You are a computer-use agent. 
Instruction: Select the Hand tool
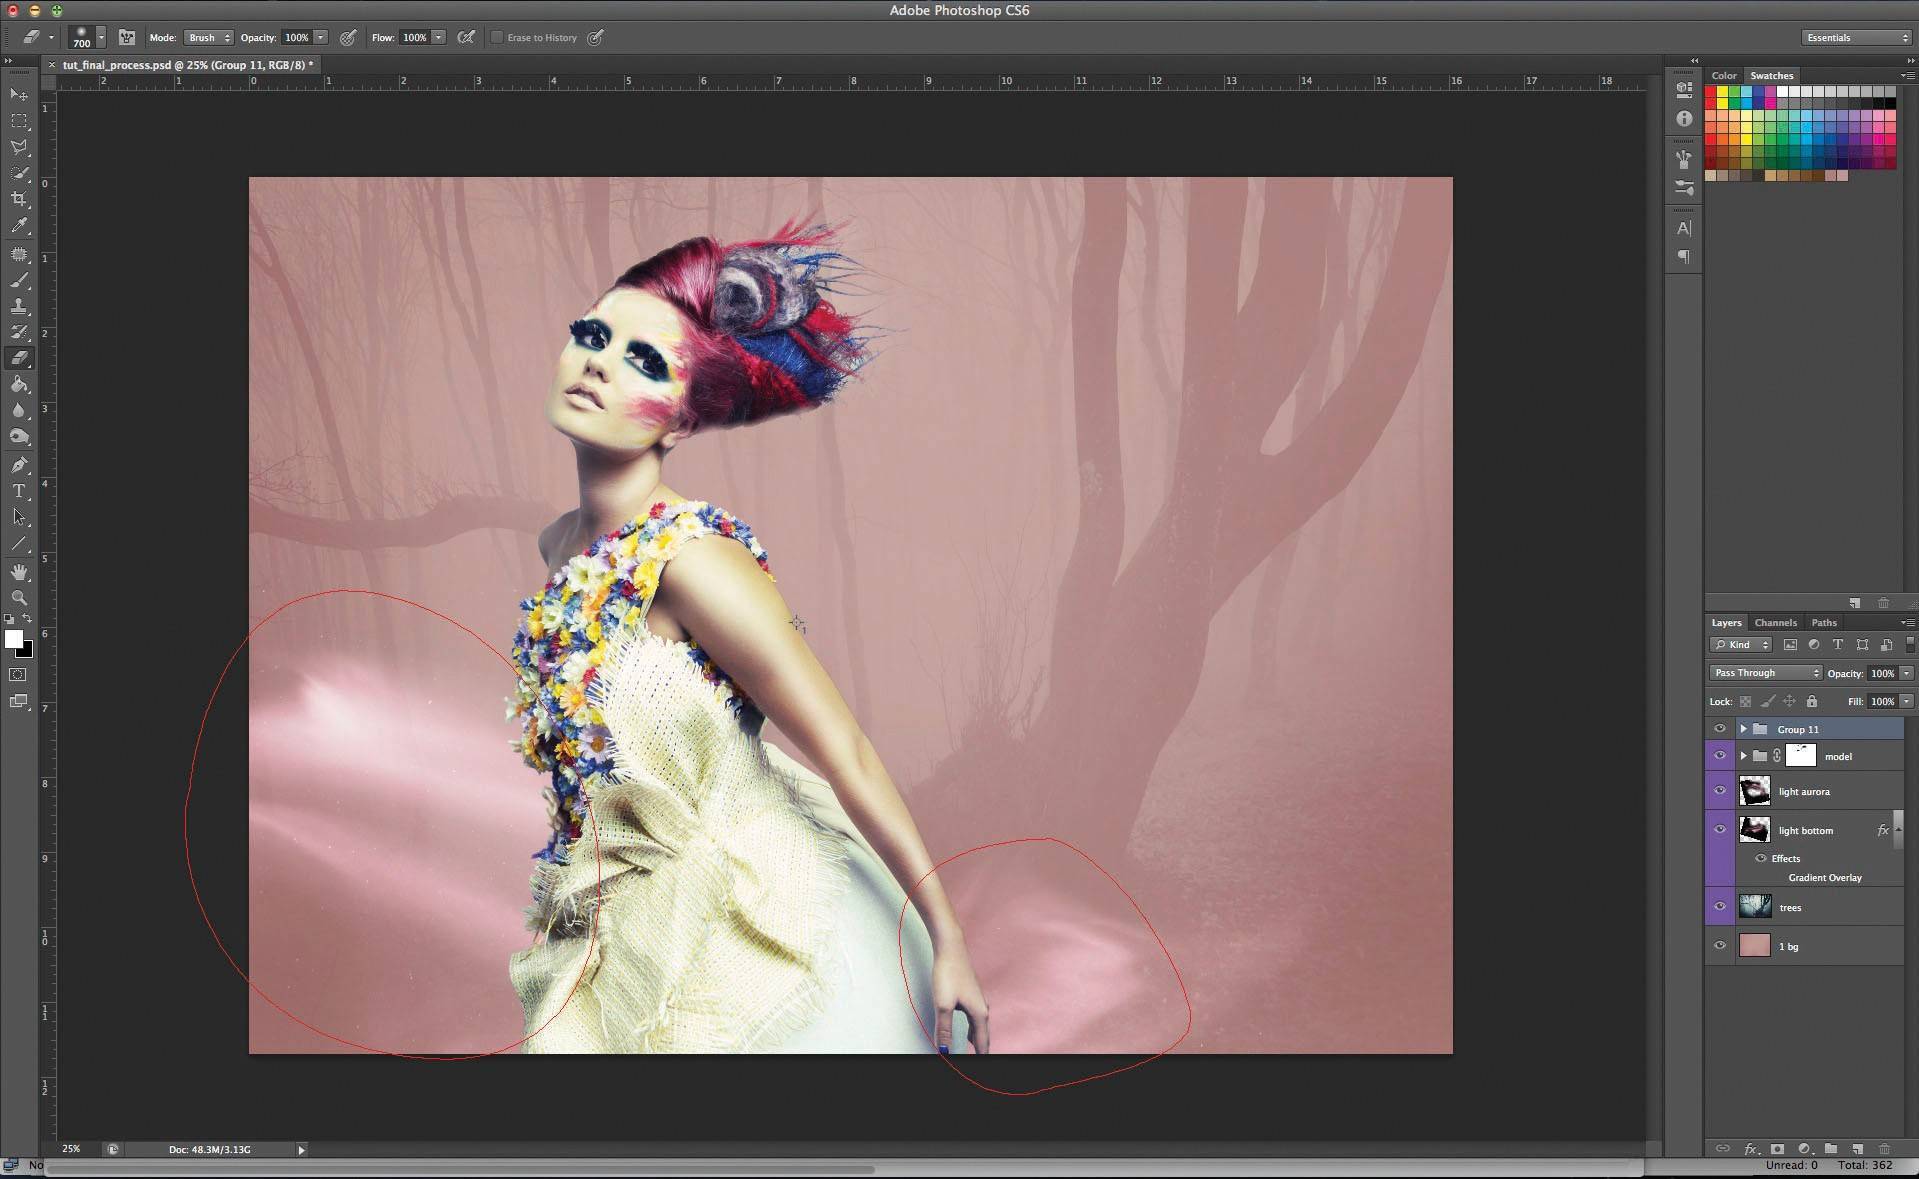(19, 572)
